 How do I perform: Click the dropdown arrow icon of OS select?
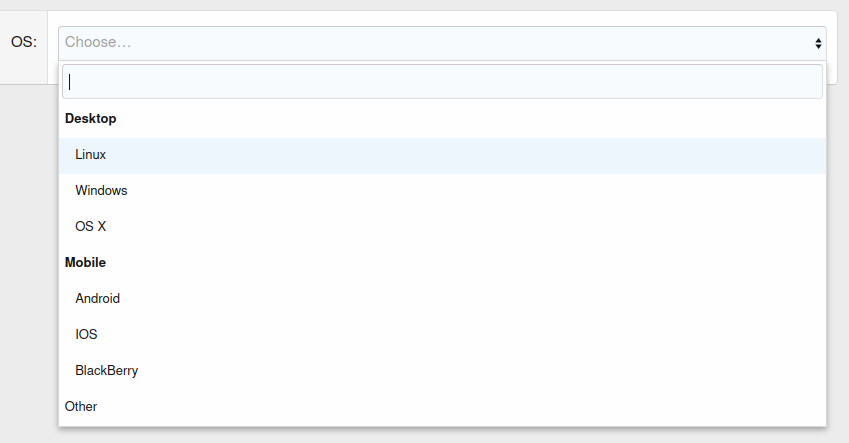click(818, 43)
